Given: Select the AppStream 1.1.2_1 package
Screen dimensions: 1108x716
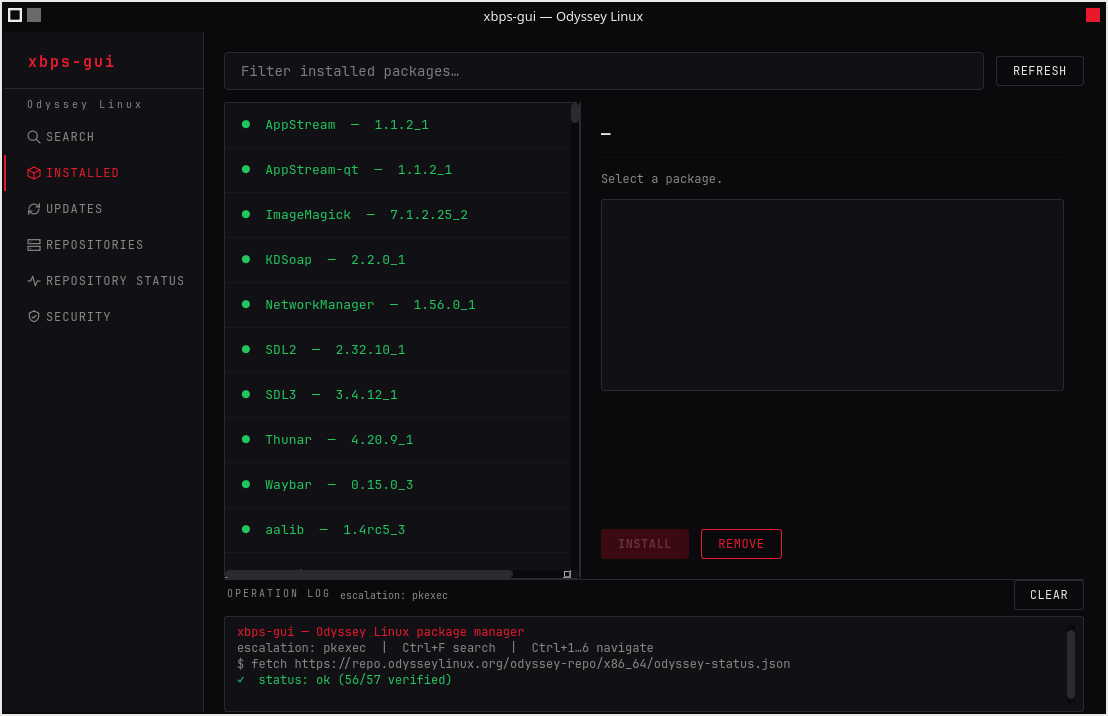Looking at the screenshot, I should tap(398, 125).
